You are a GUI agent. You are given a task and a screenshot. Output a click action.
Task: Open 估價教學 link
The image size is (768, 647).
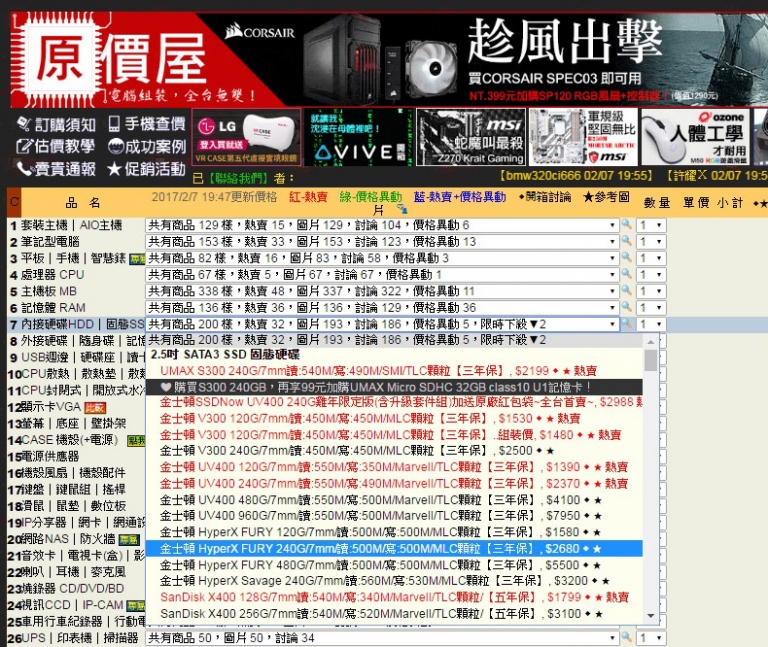tap(55, 146)
